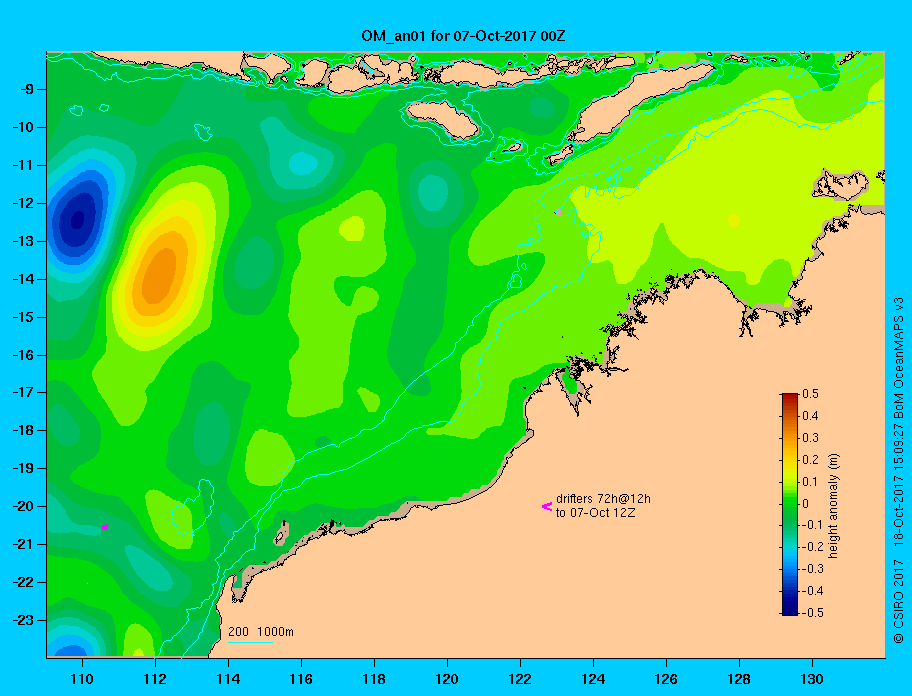Click the 0.2 value on the colorbar

click(810, 460)
